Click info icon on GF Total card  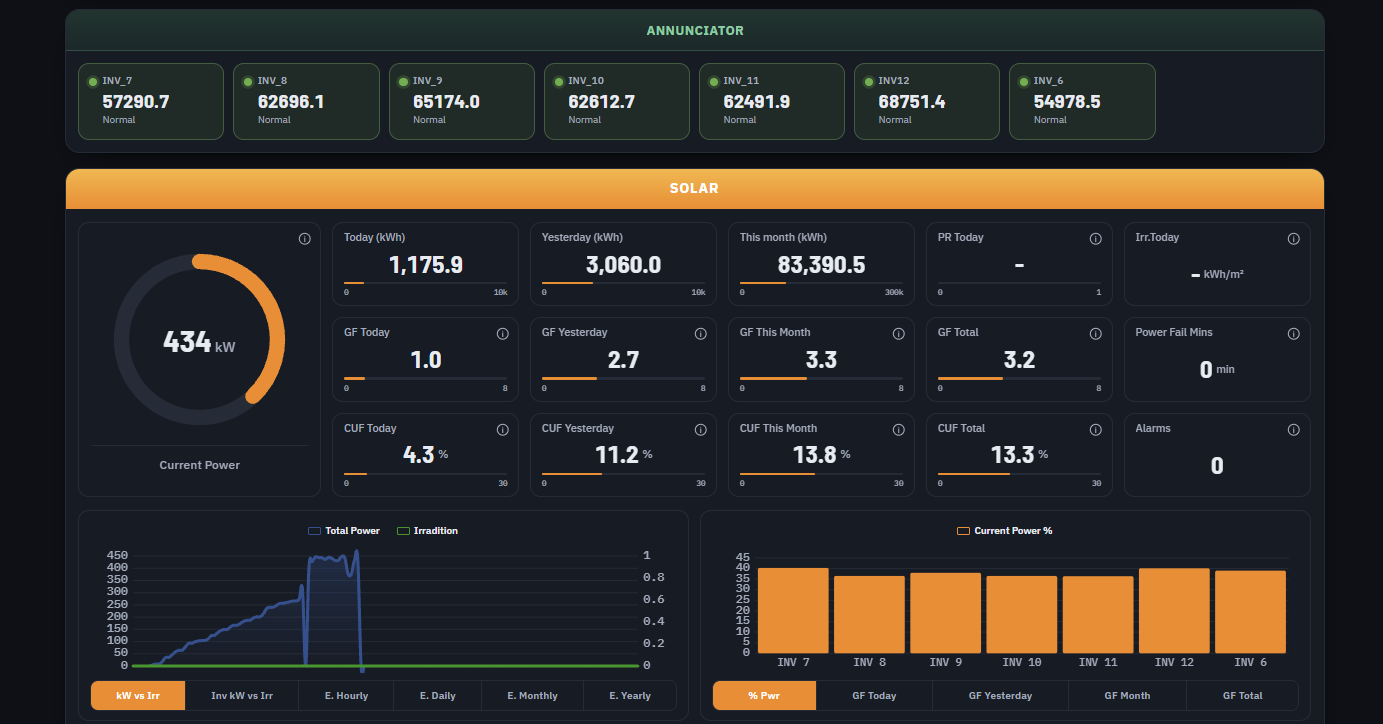tap(1096, 334)
